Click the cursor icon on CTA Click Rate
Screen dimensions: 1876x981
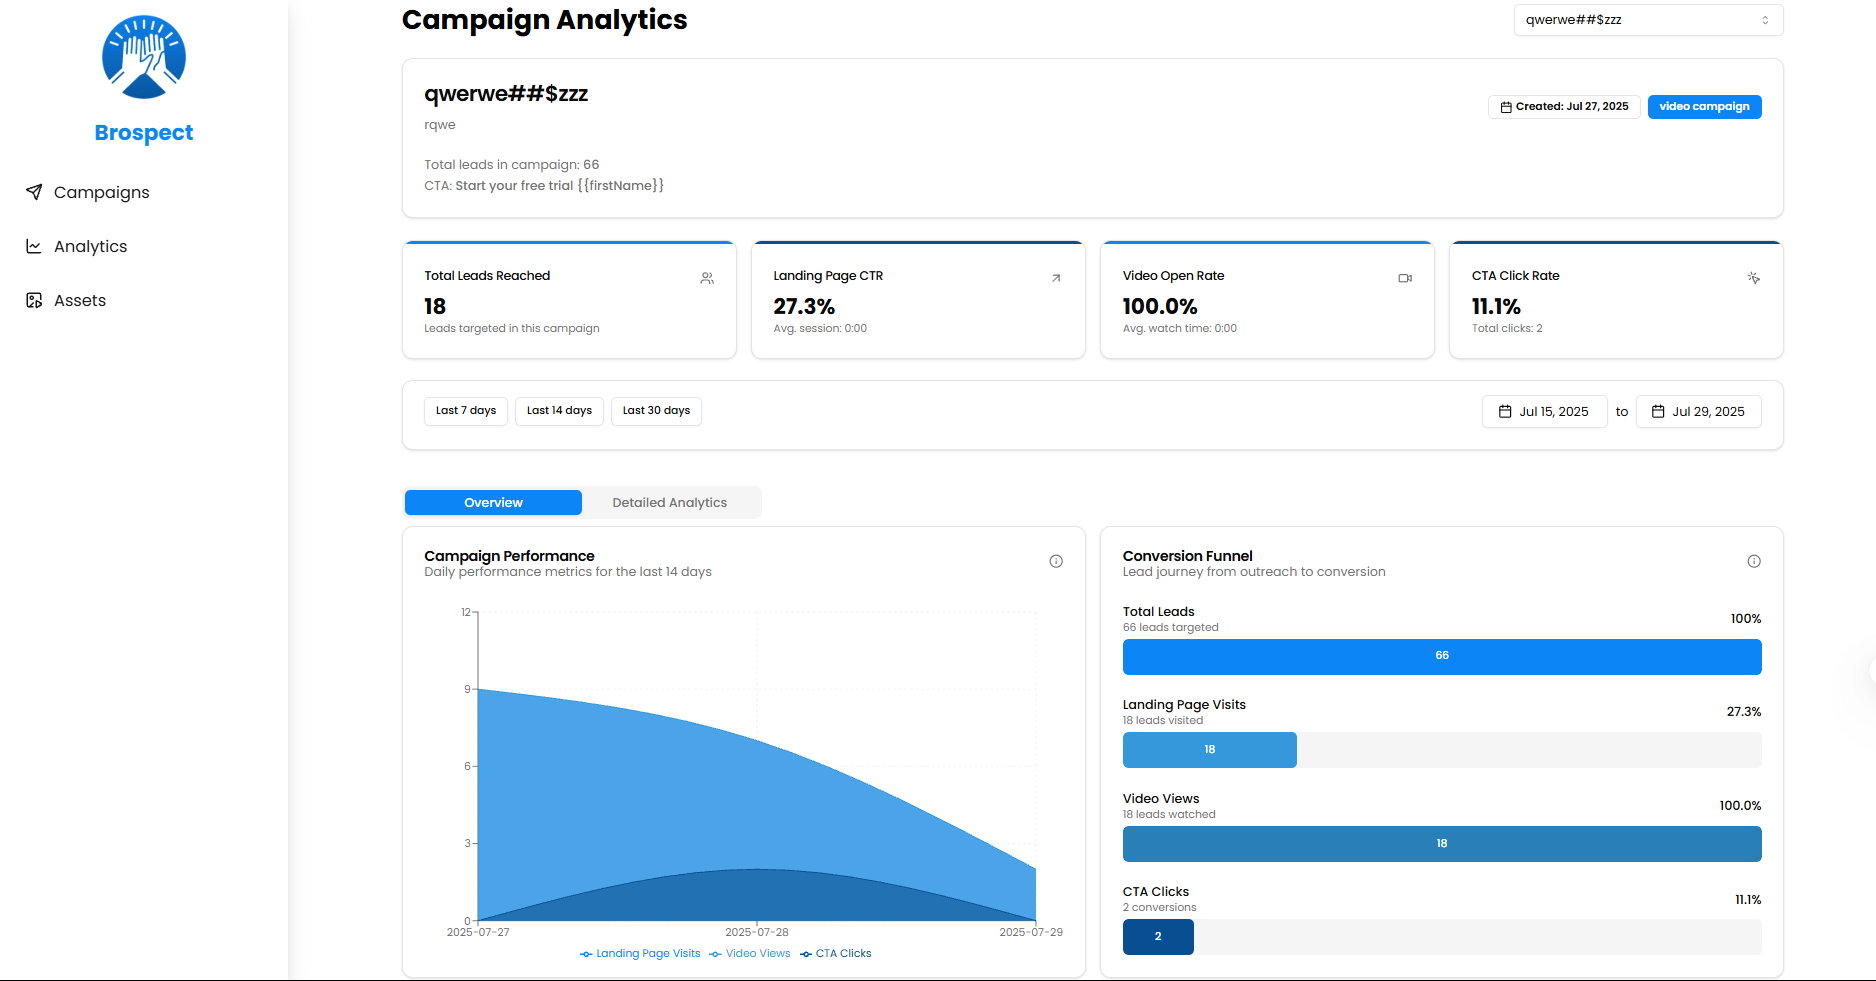click(x=1753, y=278)
